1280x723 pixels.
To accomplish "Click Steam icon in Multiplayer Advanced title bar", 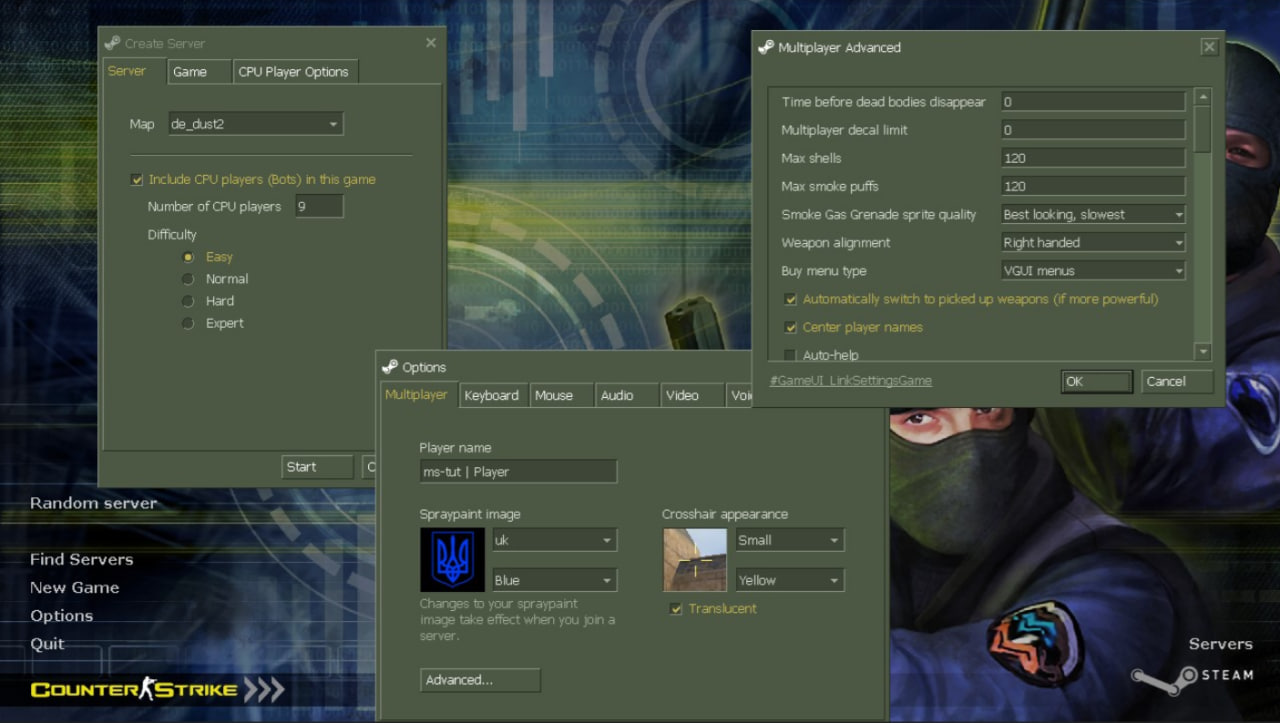I will click(766, 47).
